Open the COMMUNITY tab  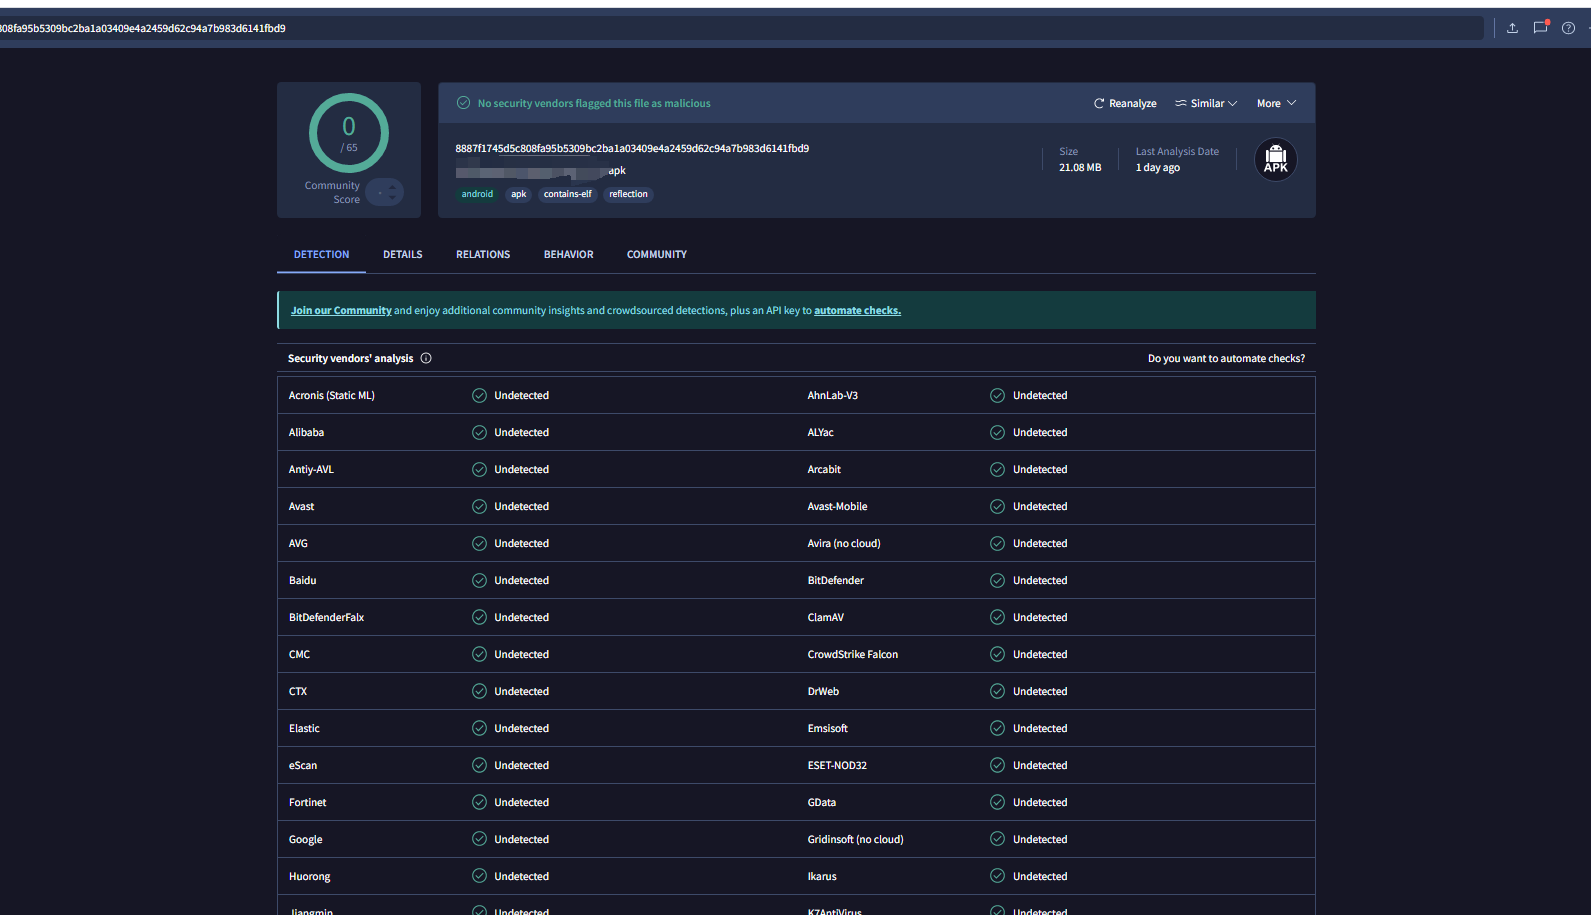tap(657, 254)
